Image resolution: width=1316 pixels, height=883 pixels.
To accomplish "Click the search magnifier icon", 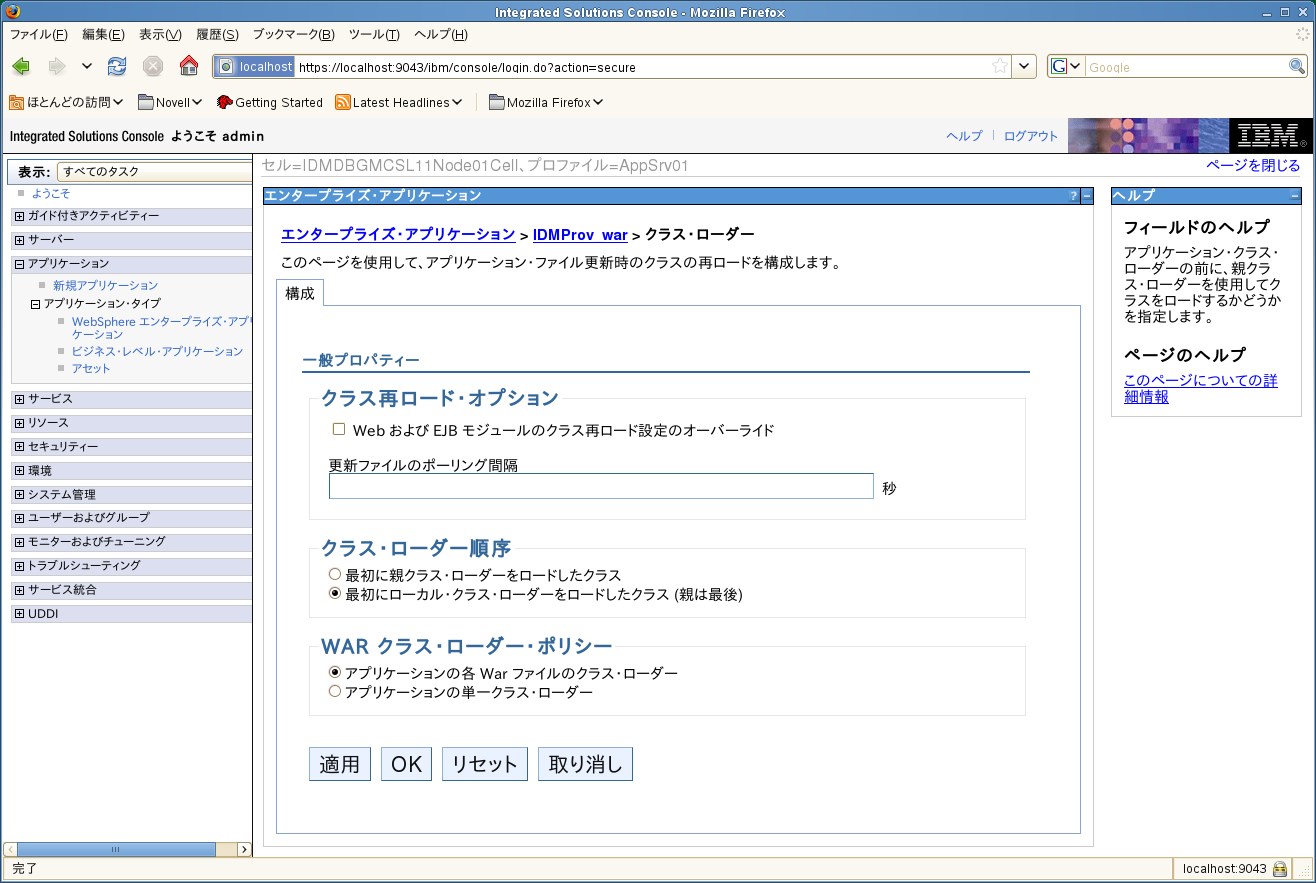I will coord(1297,67).
